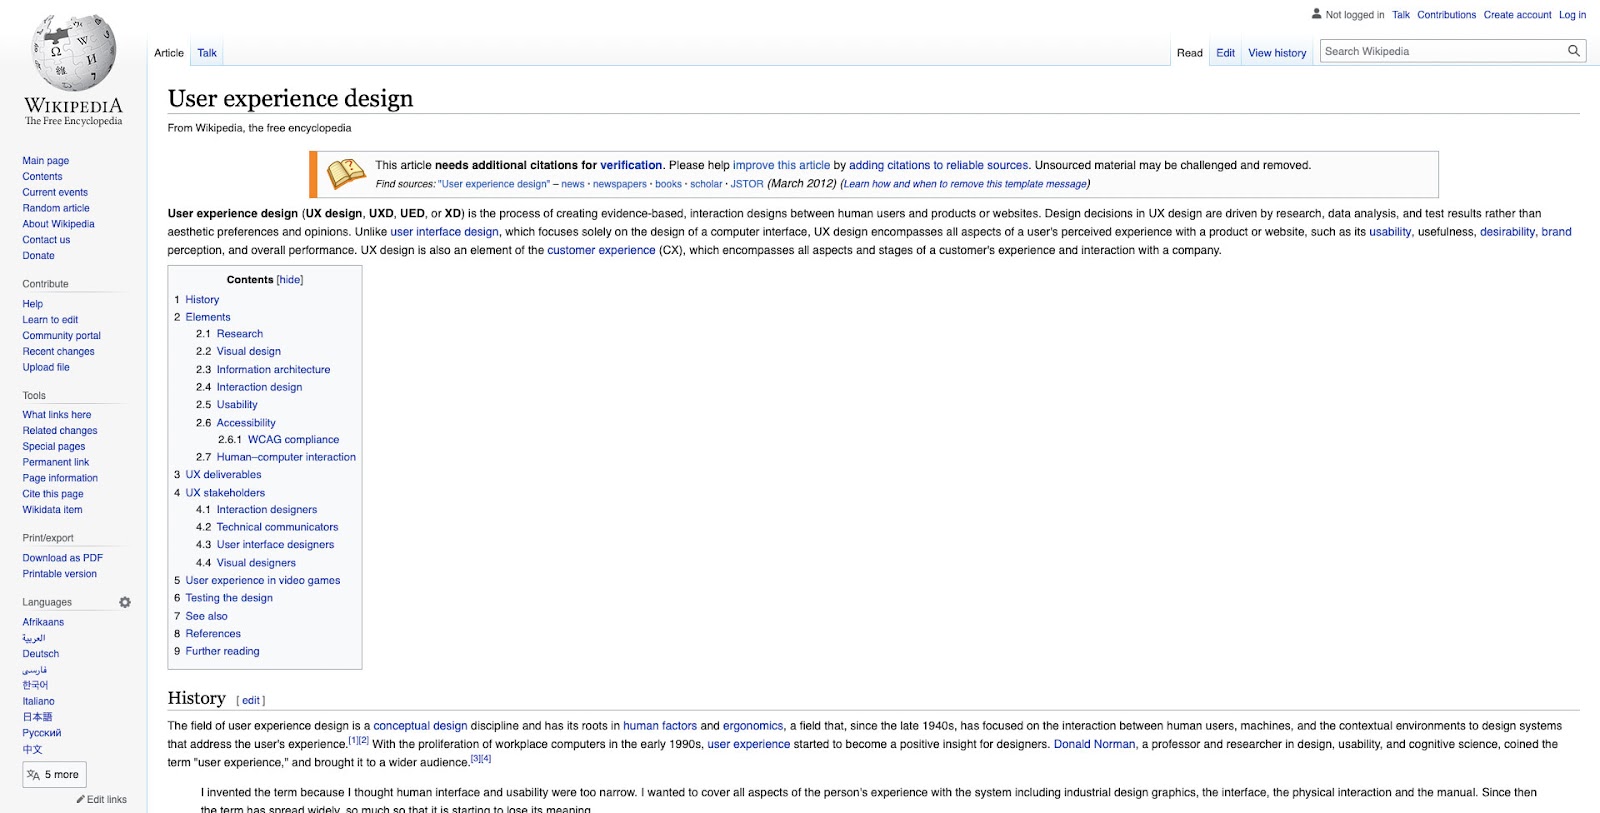1600x813 pixels.
Task: Open the user Talk link in header
Action: click(1401, 15)
